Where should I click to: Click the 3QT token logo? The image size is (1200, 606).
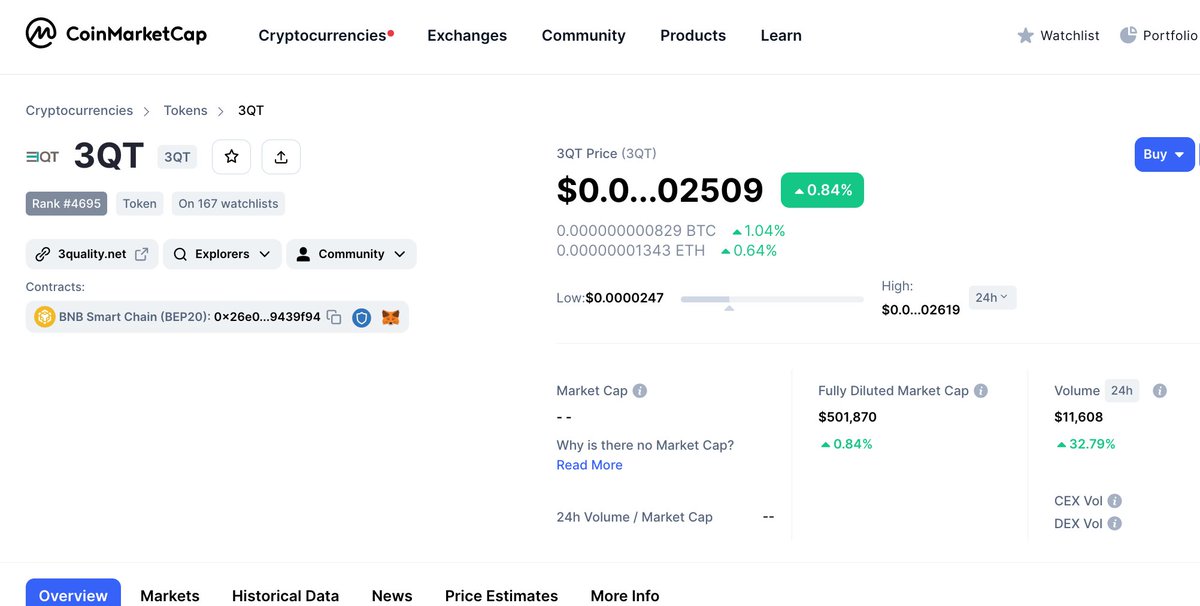click(43, 157)
